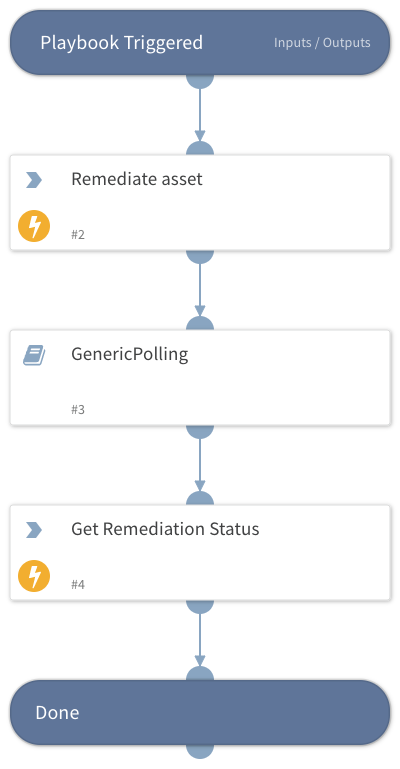Select the GenericPolling sub-playbook title
The image size is (400, 769).
[x=129, y=354]
